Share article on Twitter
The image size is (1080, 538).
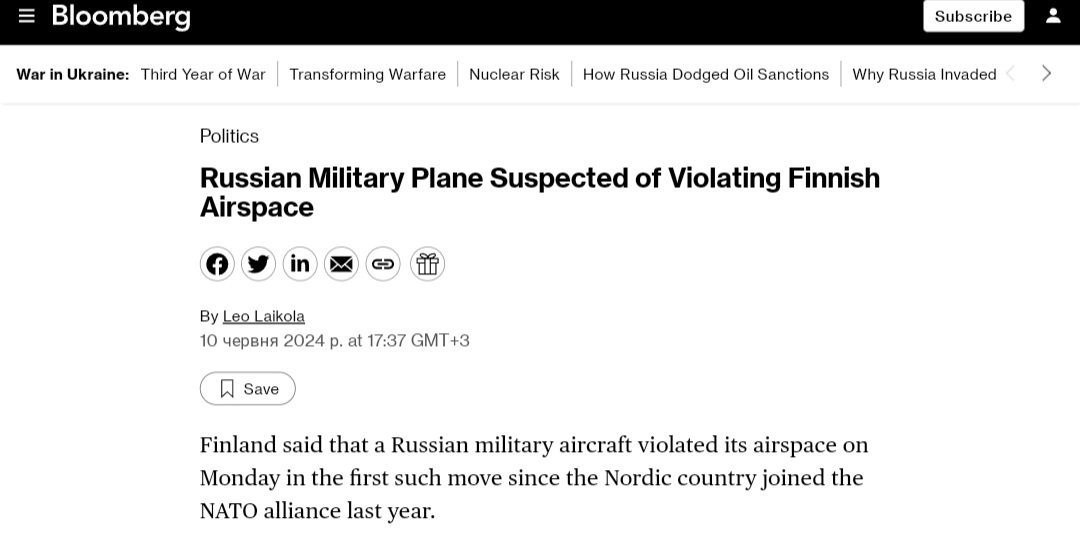pyautogui.click(x=258, y=264)
